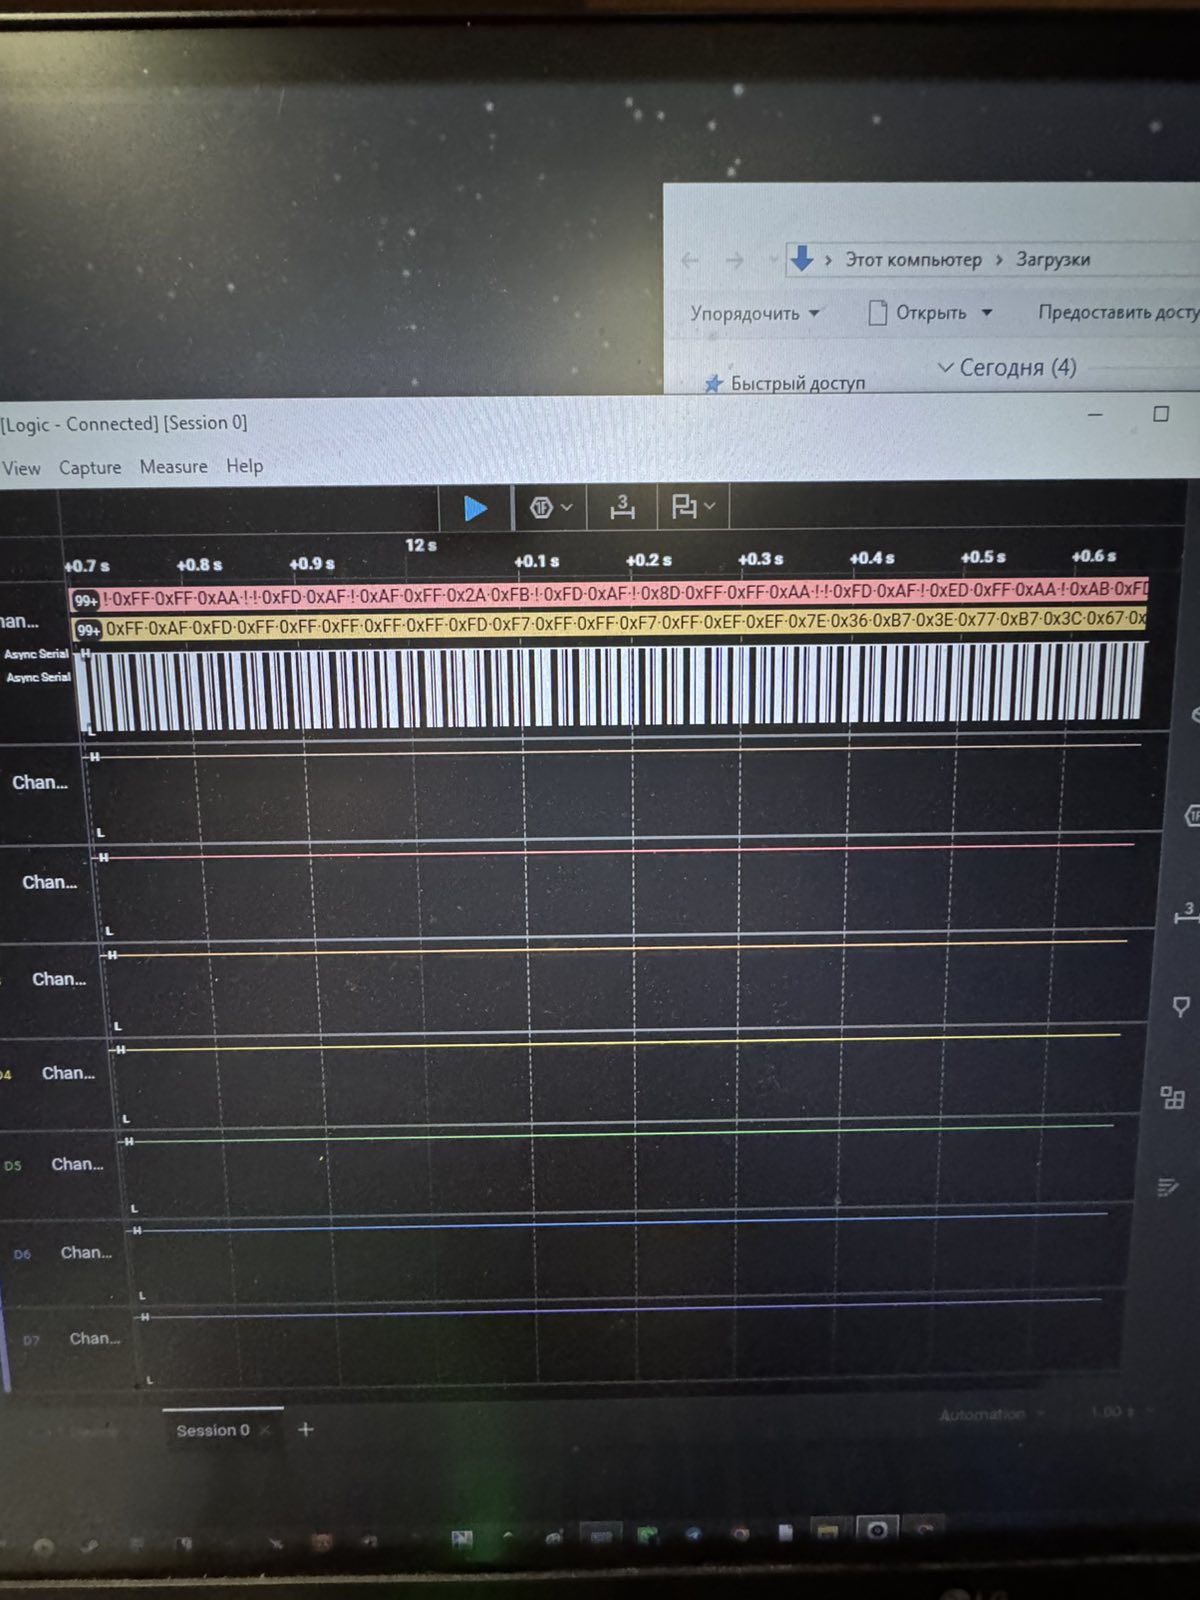1200x1600 pixels.
Task: Expand the dropdown arrow beside the marker flags icon
Action: coord(710,507)
